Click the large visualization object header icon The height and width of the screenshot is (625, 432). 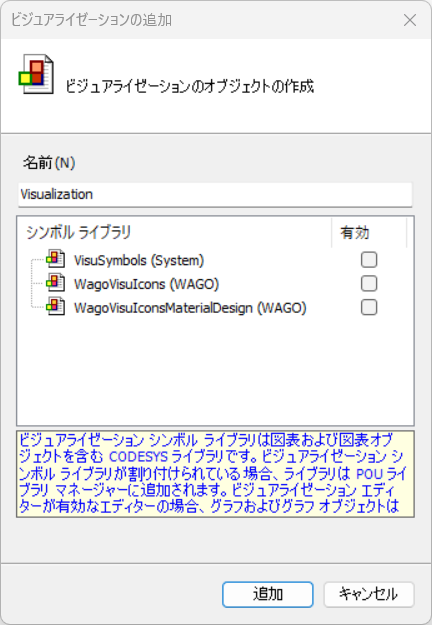click(36, 74)
